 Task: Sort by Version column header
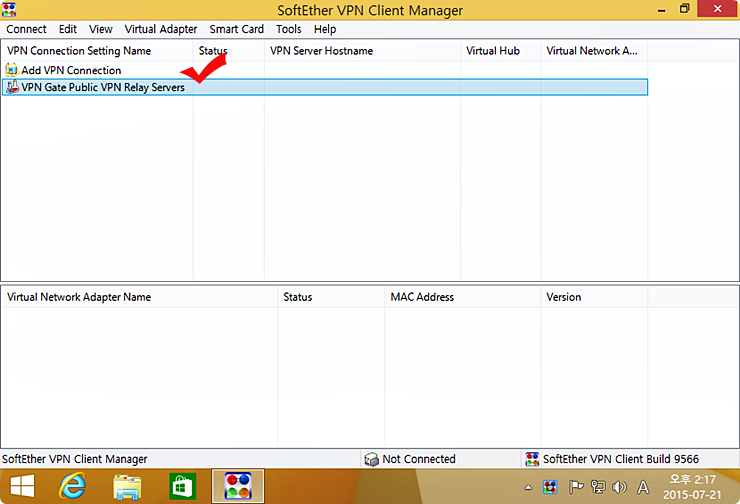tap(594, 297)
